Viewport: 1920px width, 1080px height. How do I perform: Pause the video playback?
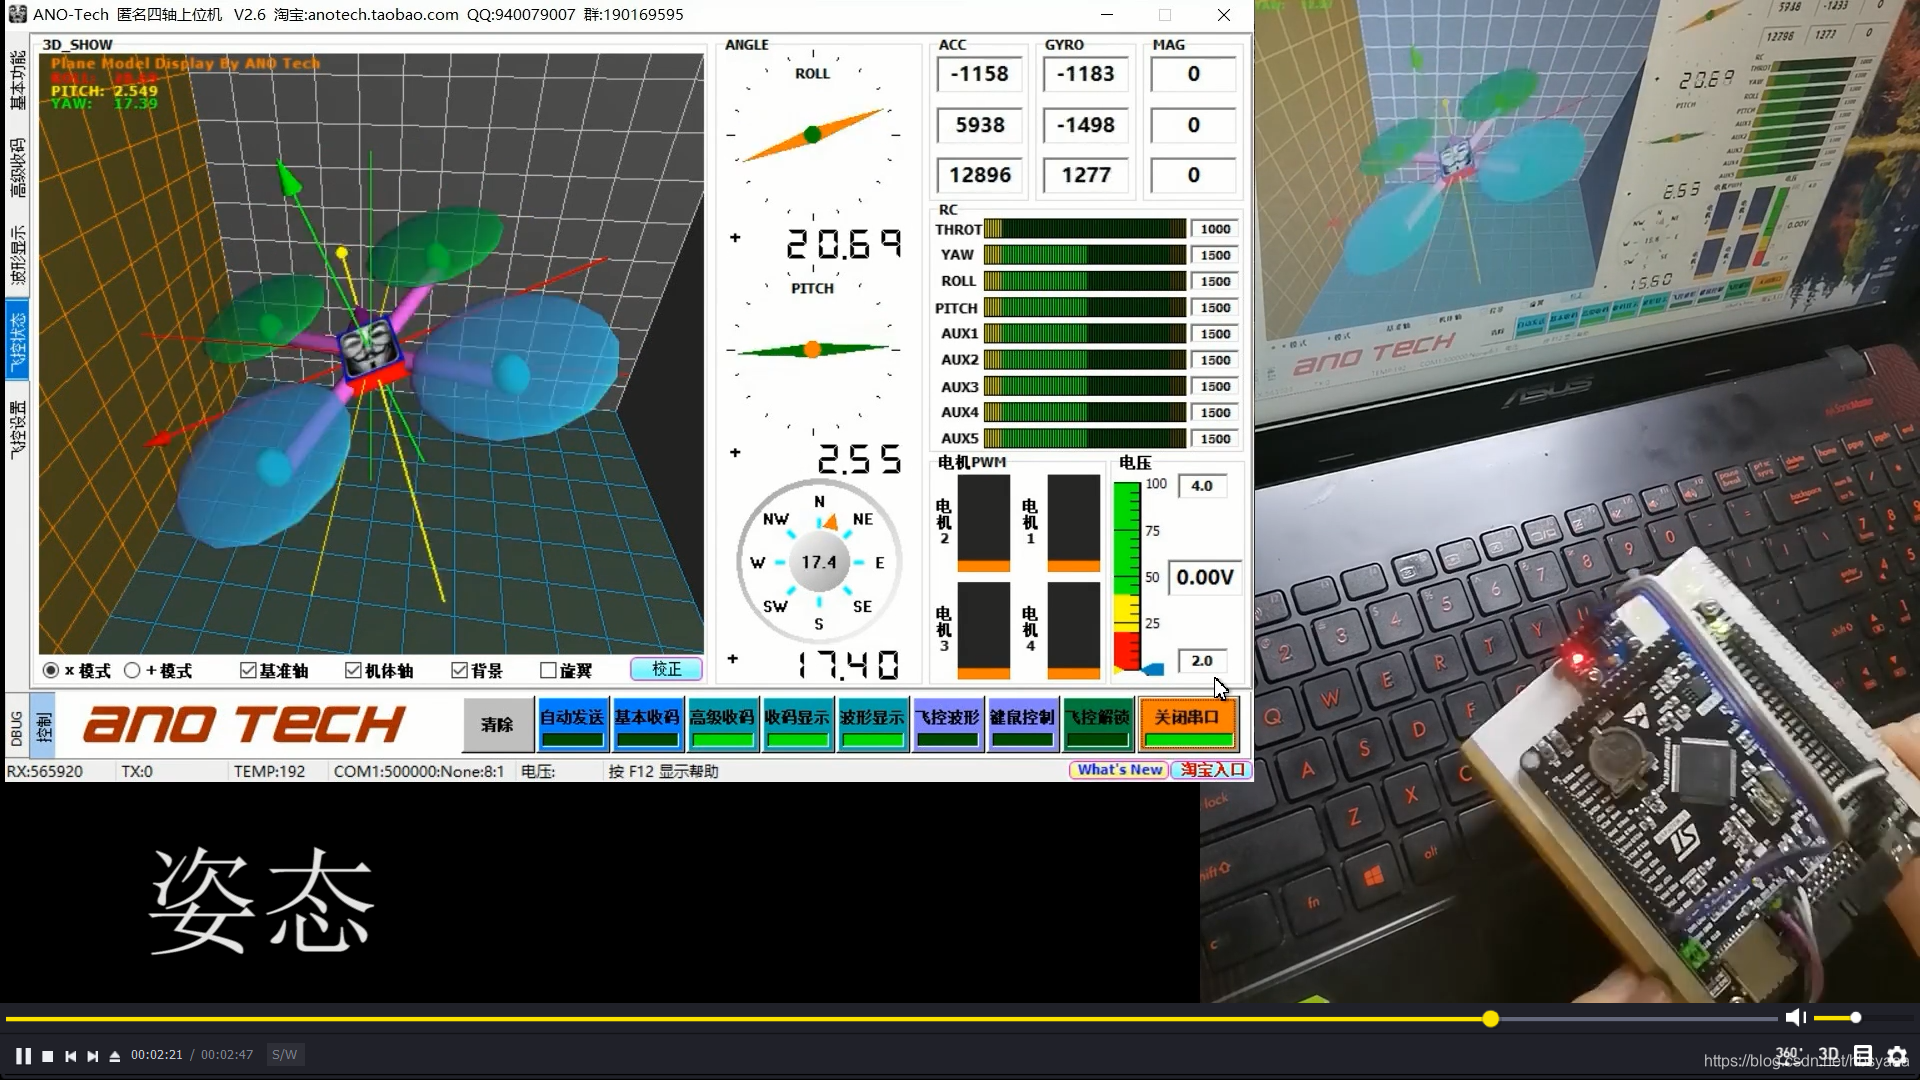coord(23,1056)
